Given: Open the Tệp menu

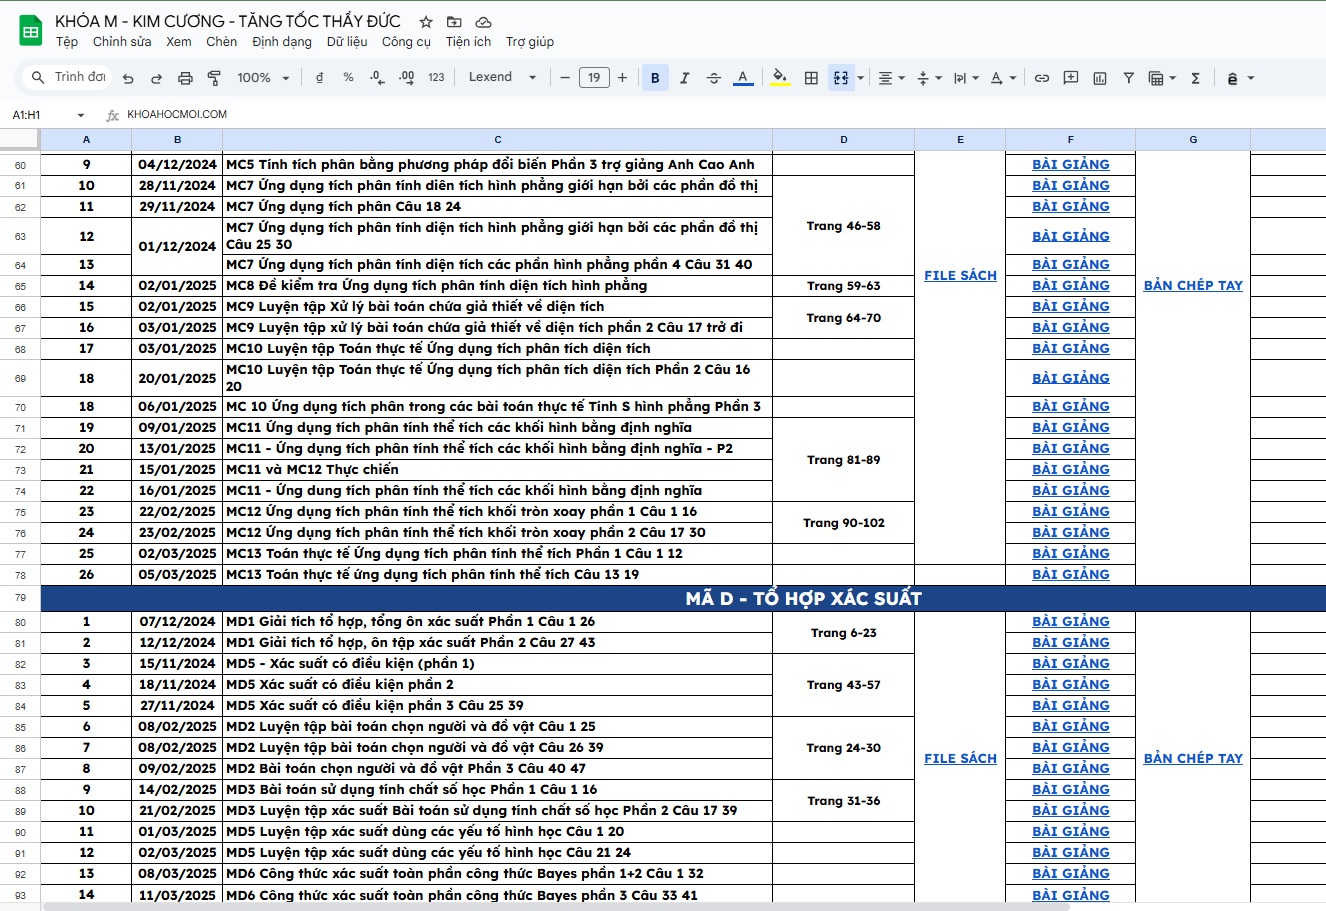Looking at the screenshot, I should tap(67, 42).
